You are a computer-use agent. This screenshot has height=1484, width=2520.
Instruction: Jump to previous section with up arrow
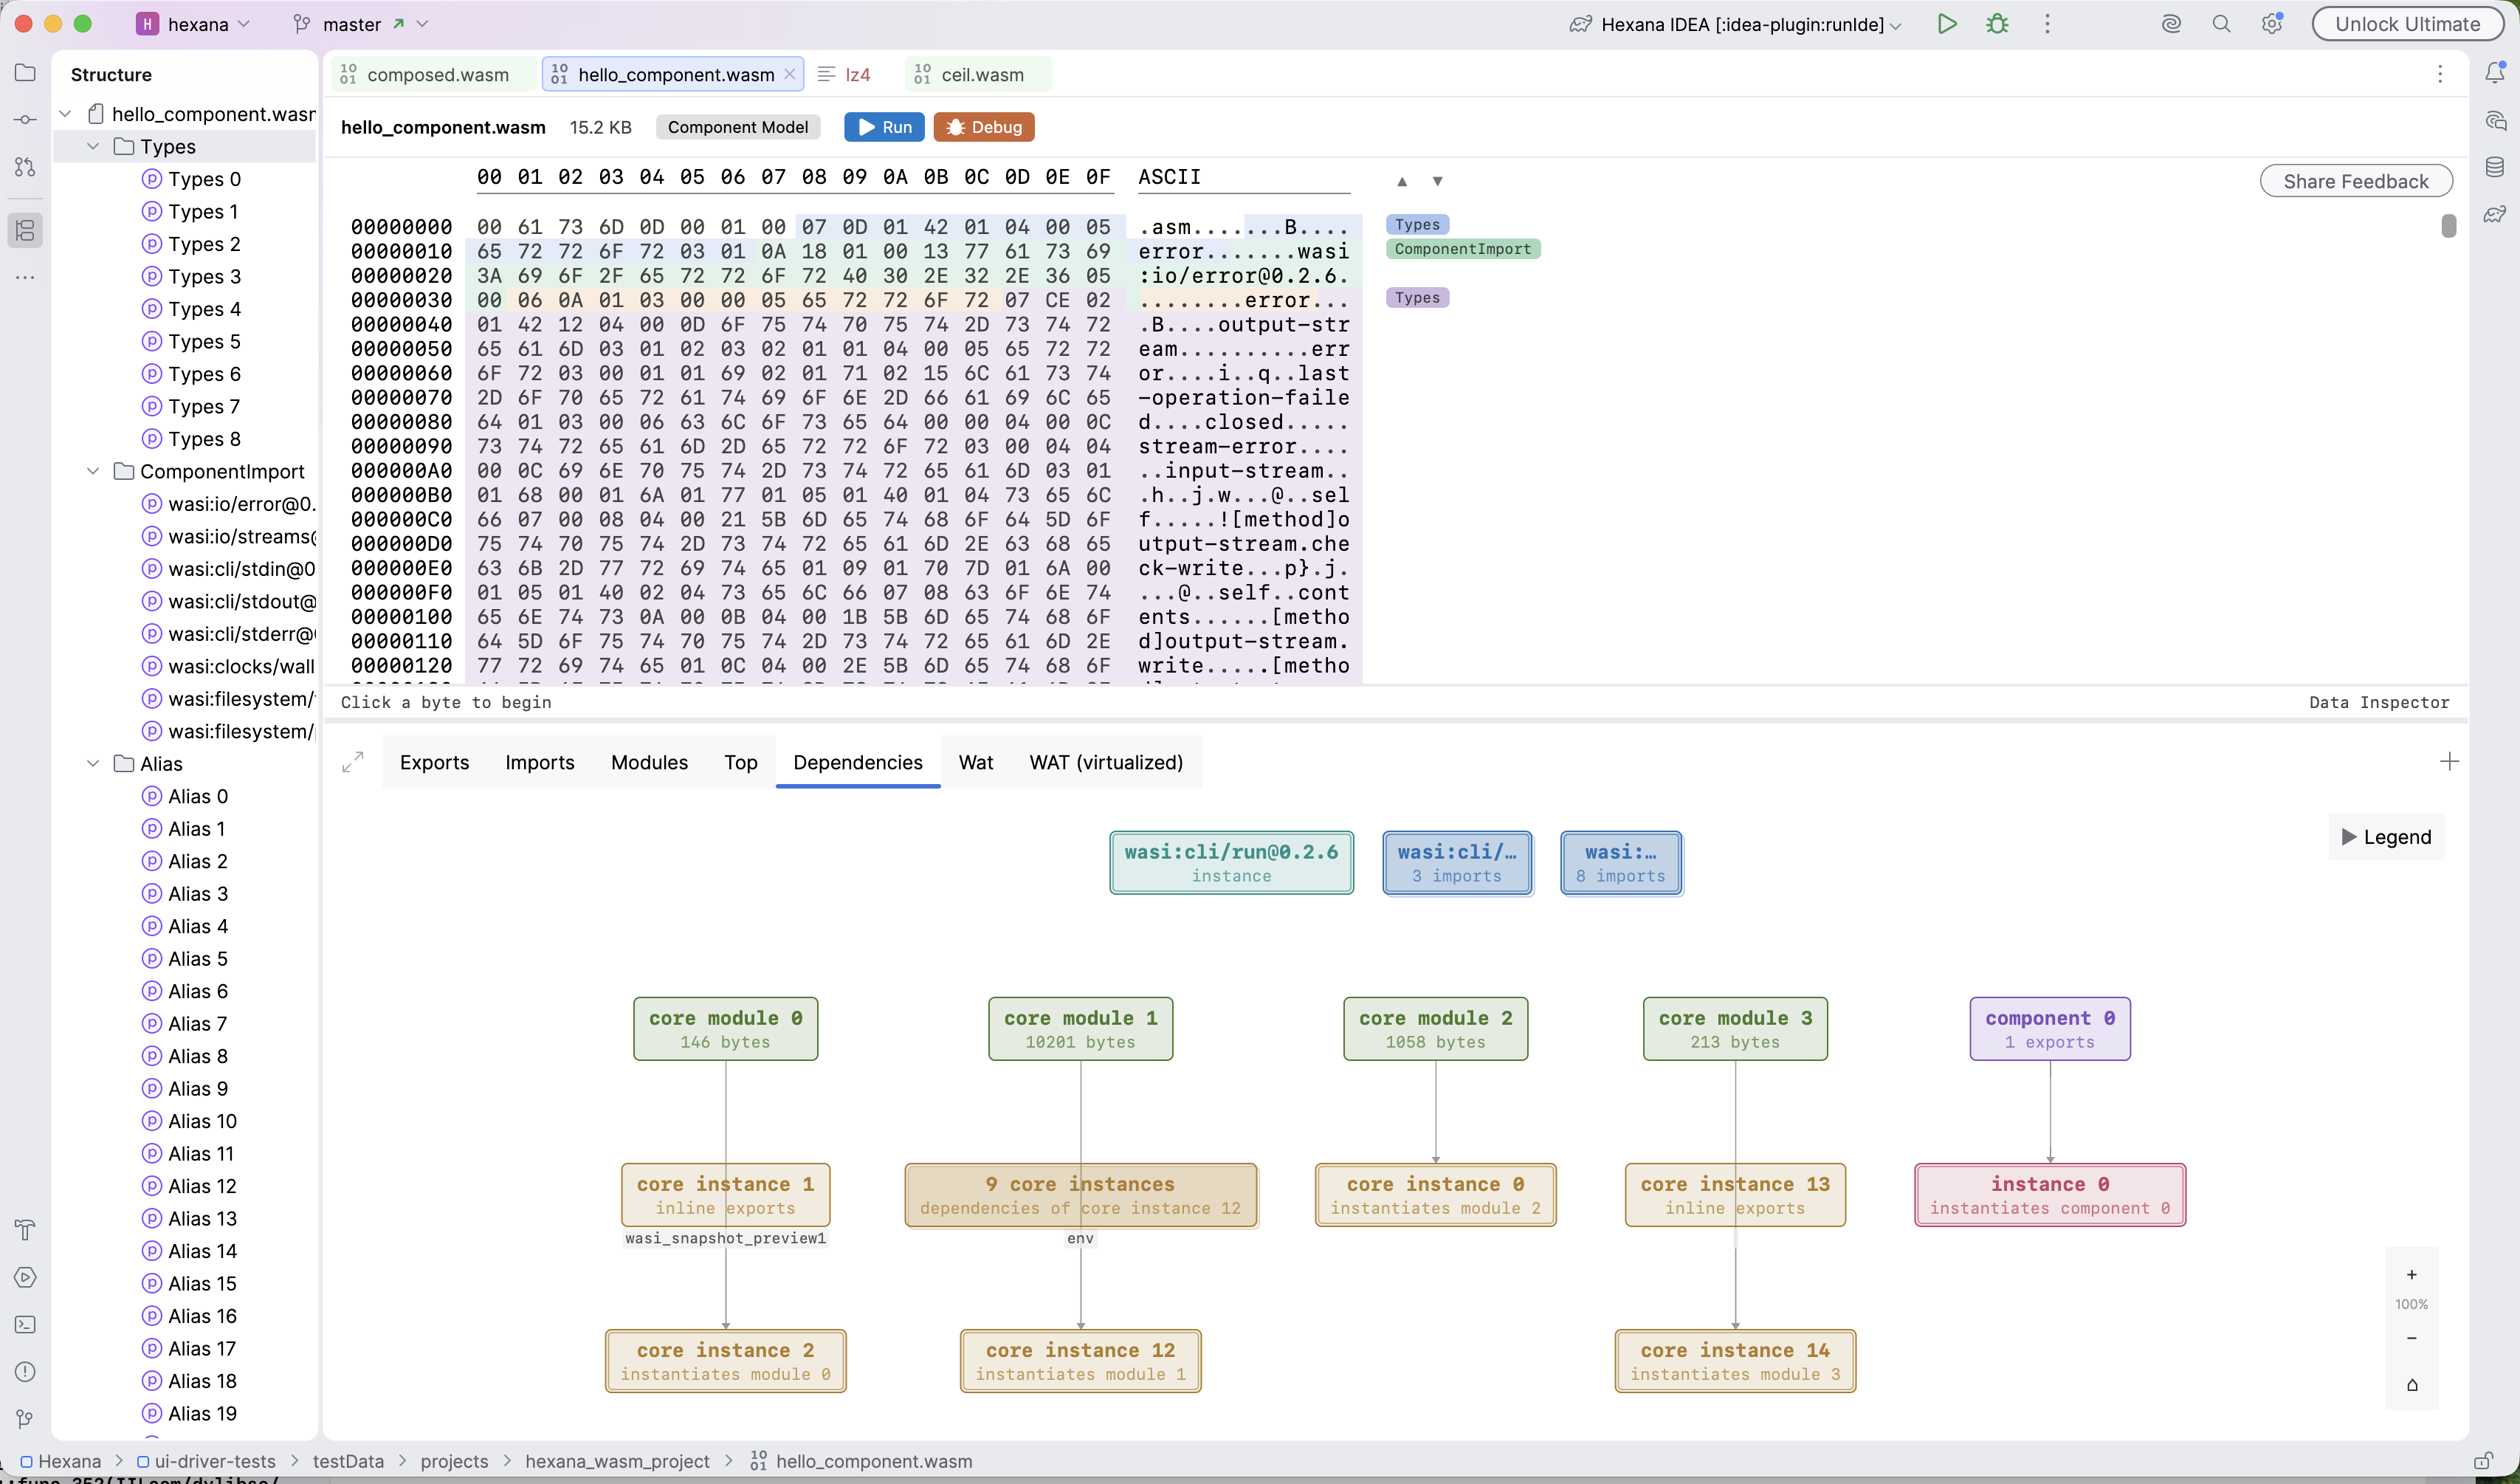(1402, 181)
